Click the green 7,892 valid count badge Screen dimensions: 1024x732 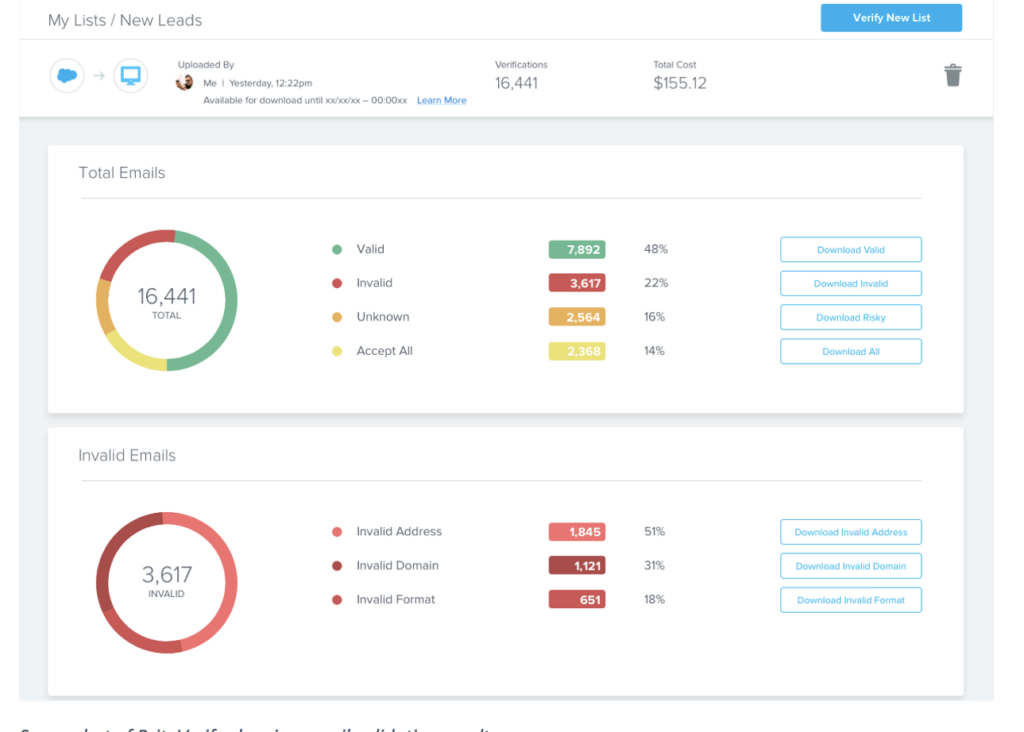[576, 250]
